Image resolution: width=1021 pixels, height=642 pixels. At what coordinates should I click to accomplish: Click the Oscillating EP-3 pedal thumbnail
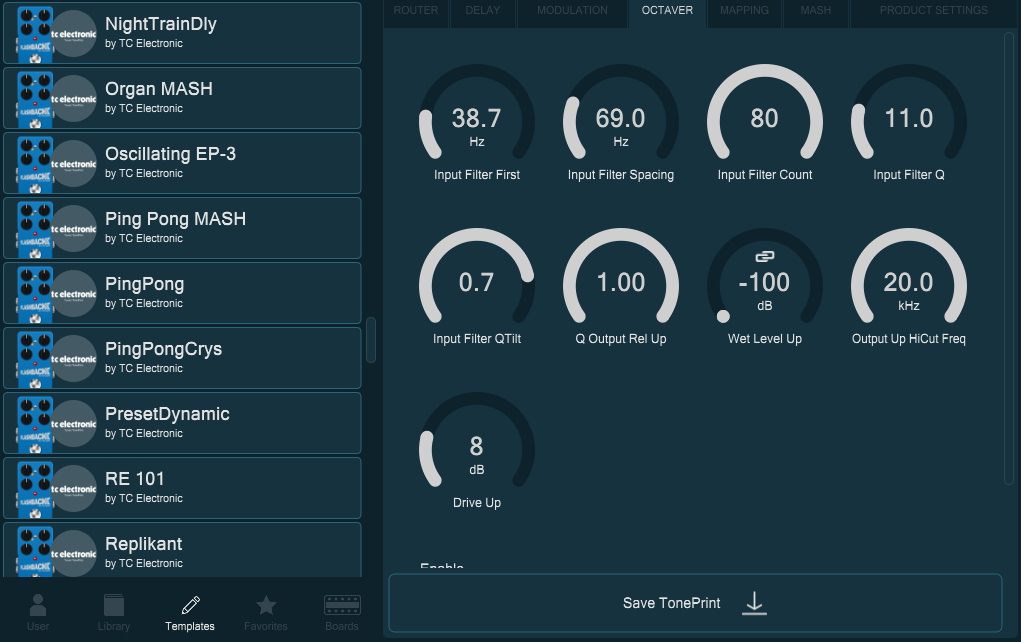click(x=35, y=163)
